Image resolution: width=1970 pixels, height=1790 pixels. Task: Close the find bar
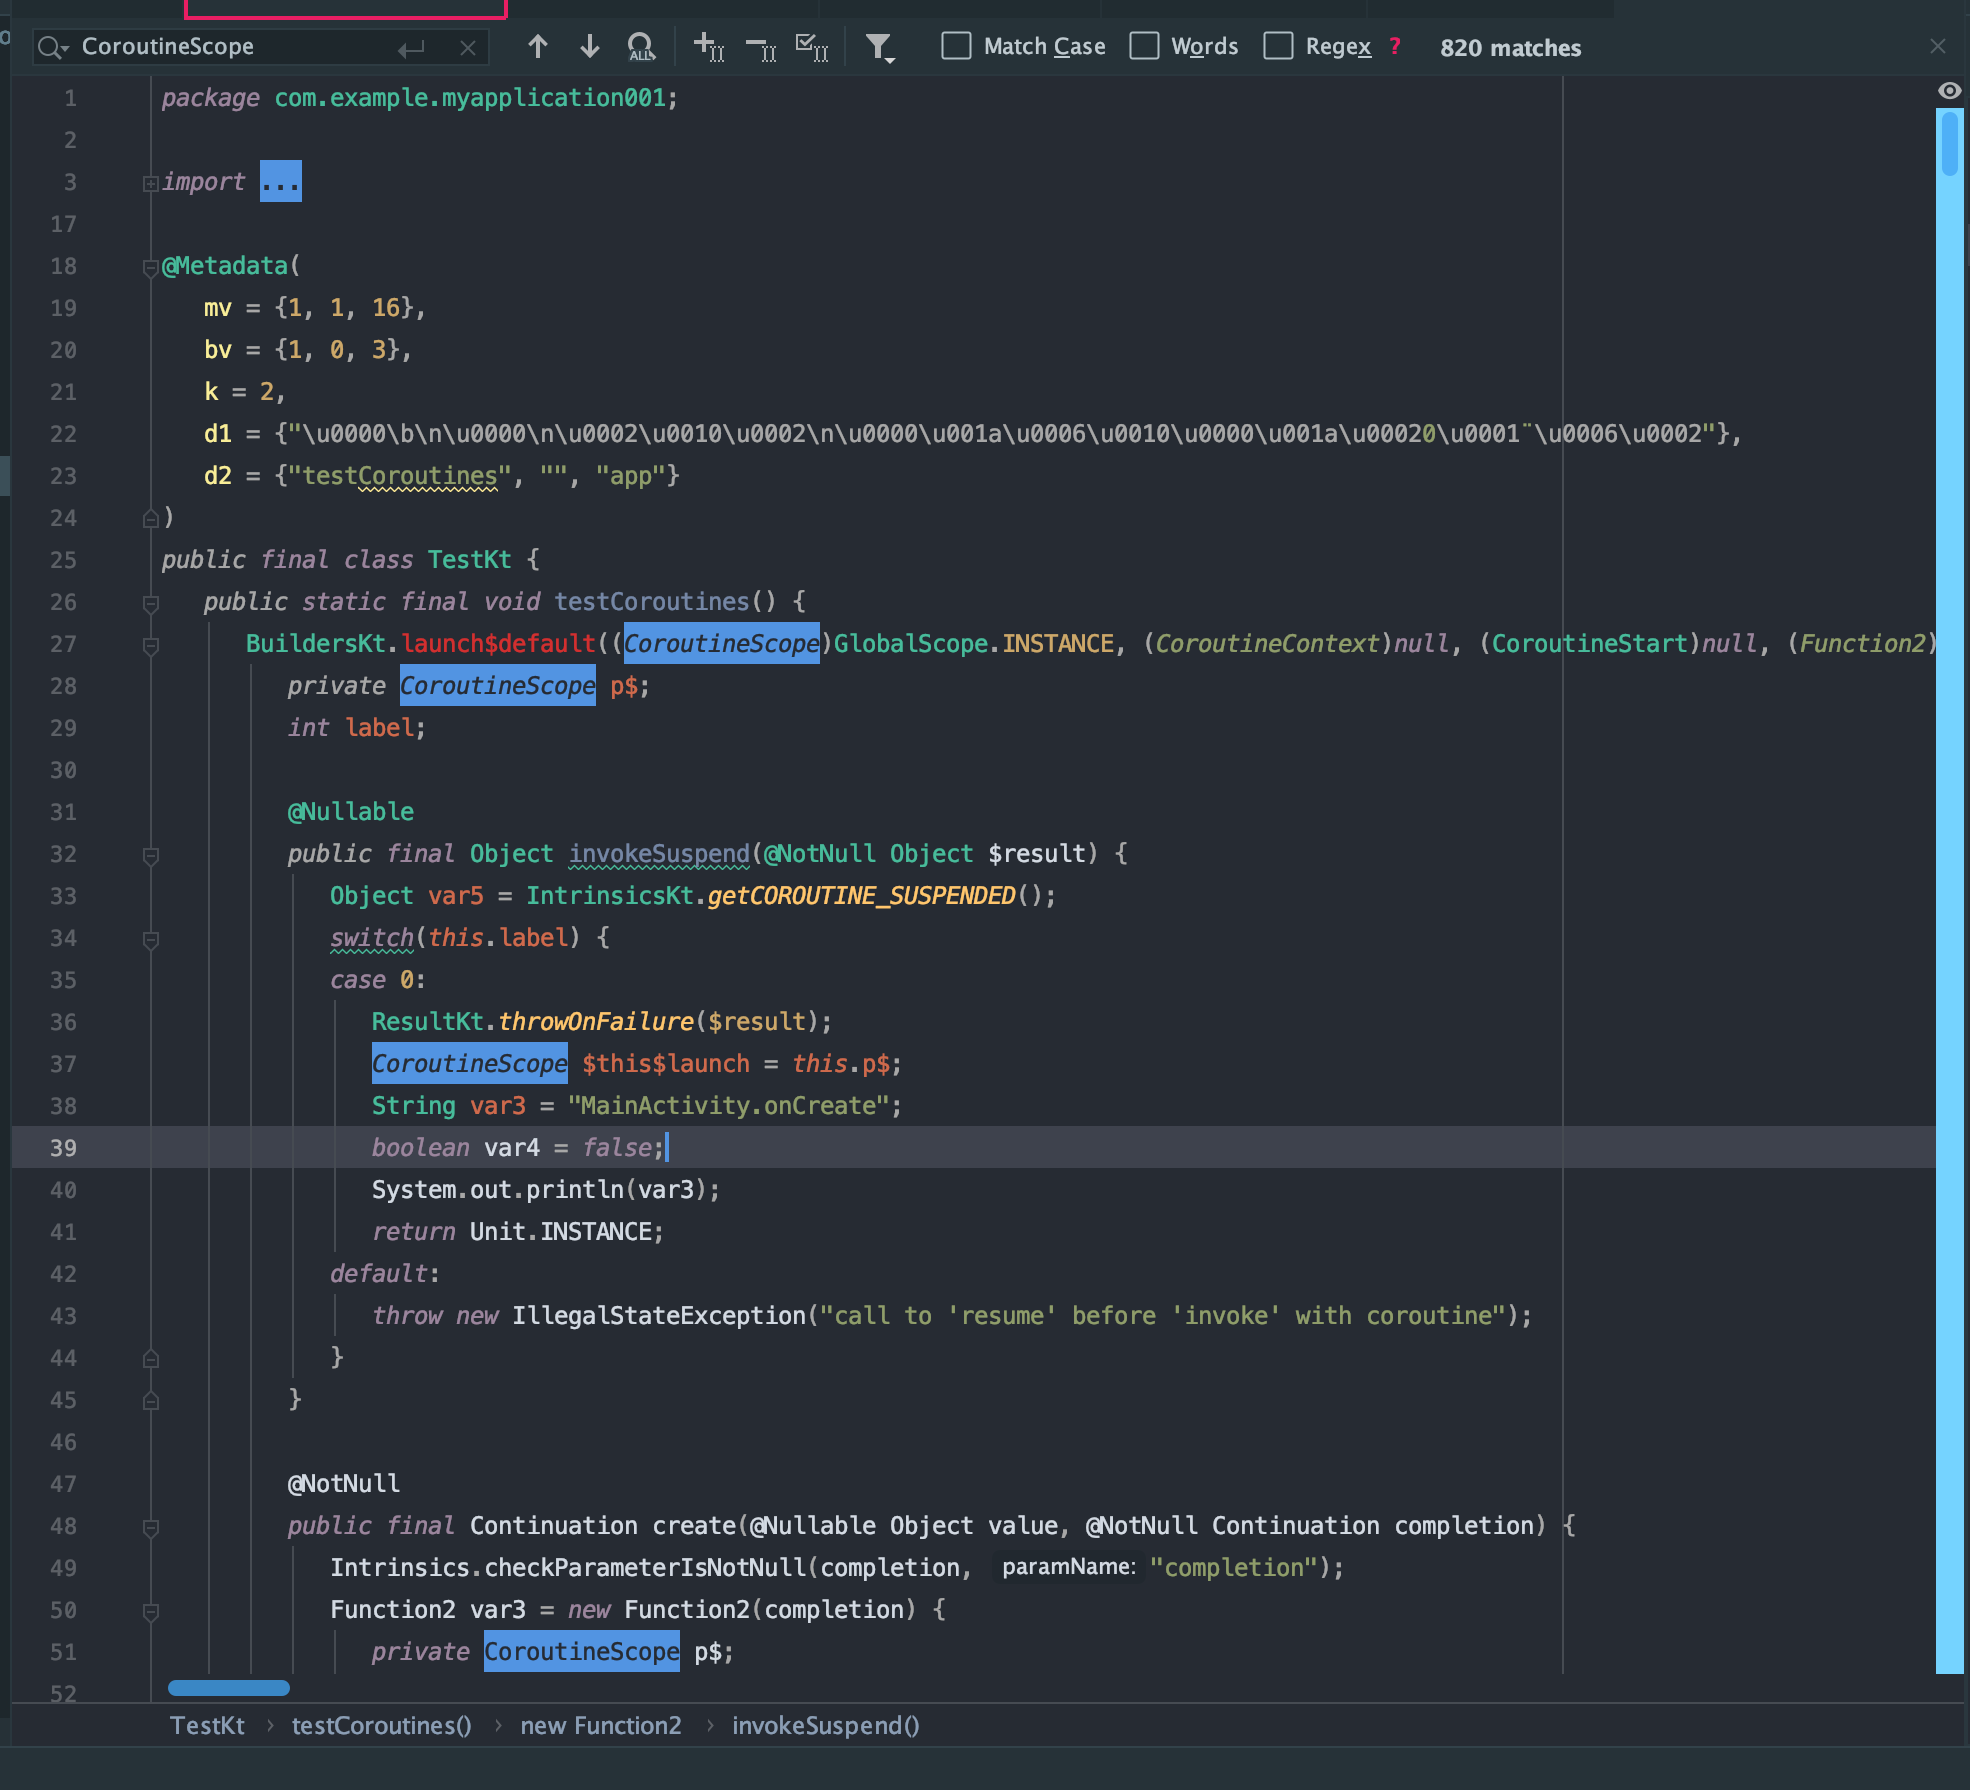tap(1938, 46)
